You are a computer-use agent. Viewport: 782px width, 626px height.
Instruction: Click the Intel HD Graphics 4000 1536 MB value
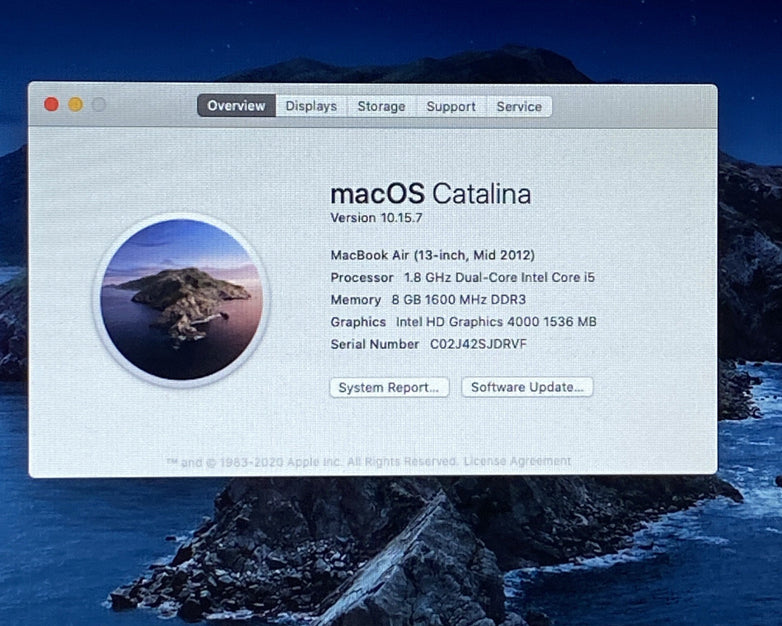point(496,322)
